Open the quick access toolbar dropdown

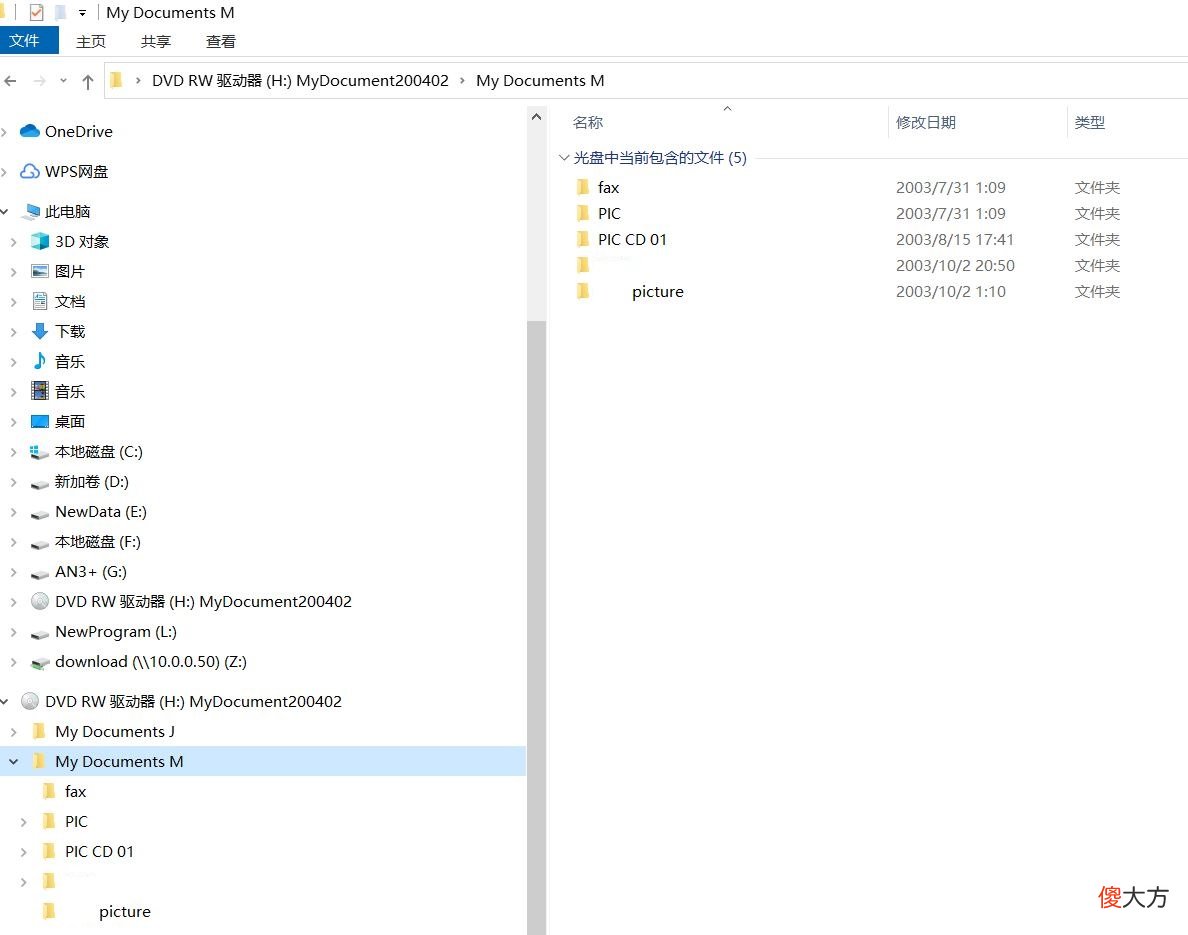(x=82, y=13)
